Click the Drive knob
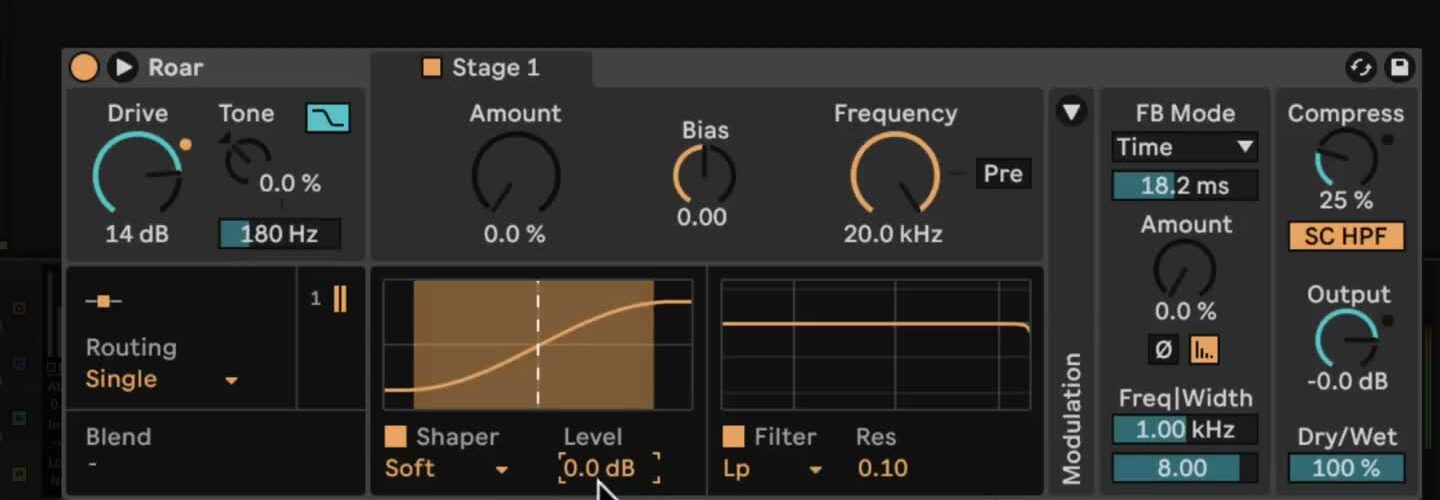 (137, 174)
